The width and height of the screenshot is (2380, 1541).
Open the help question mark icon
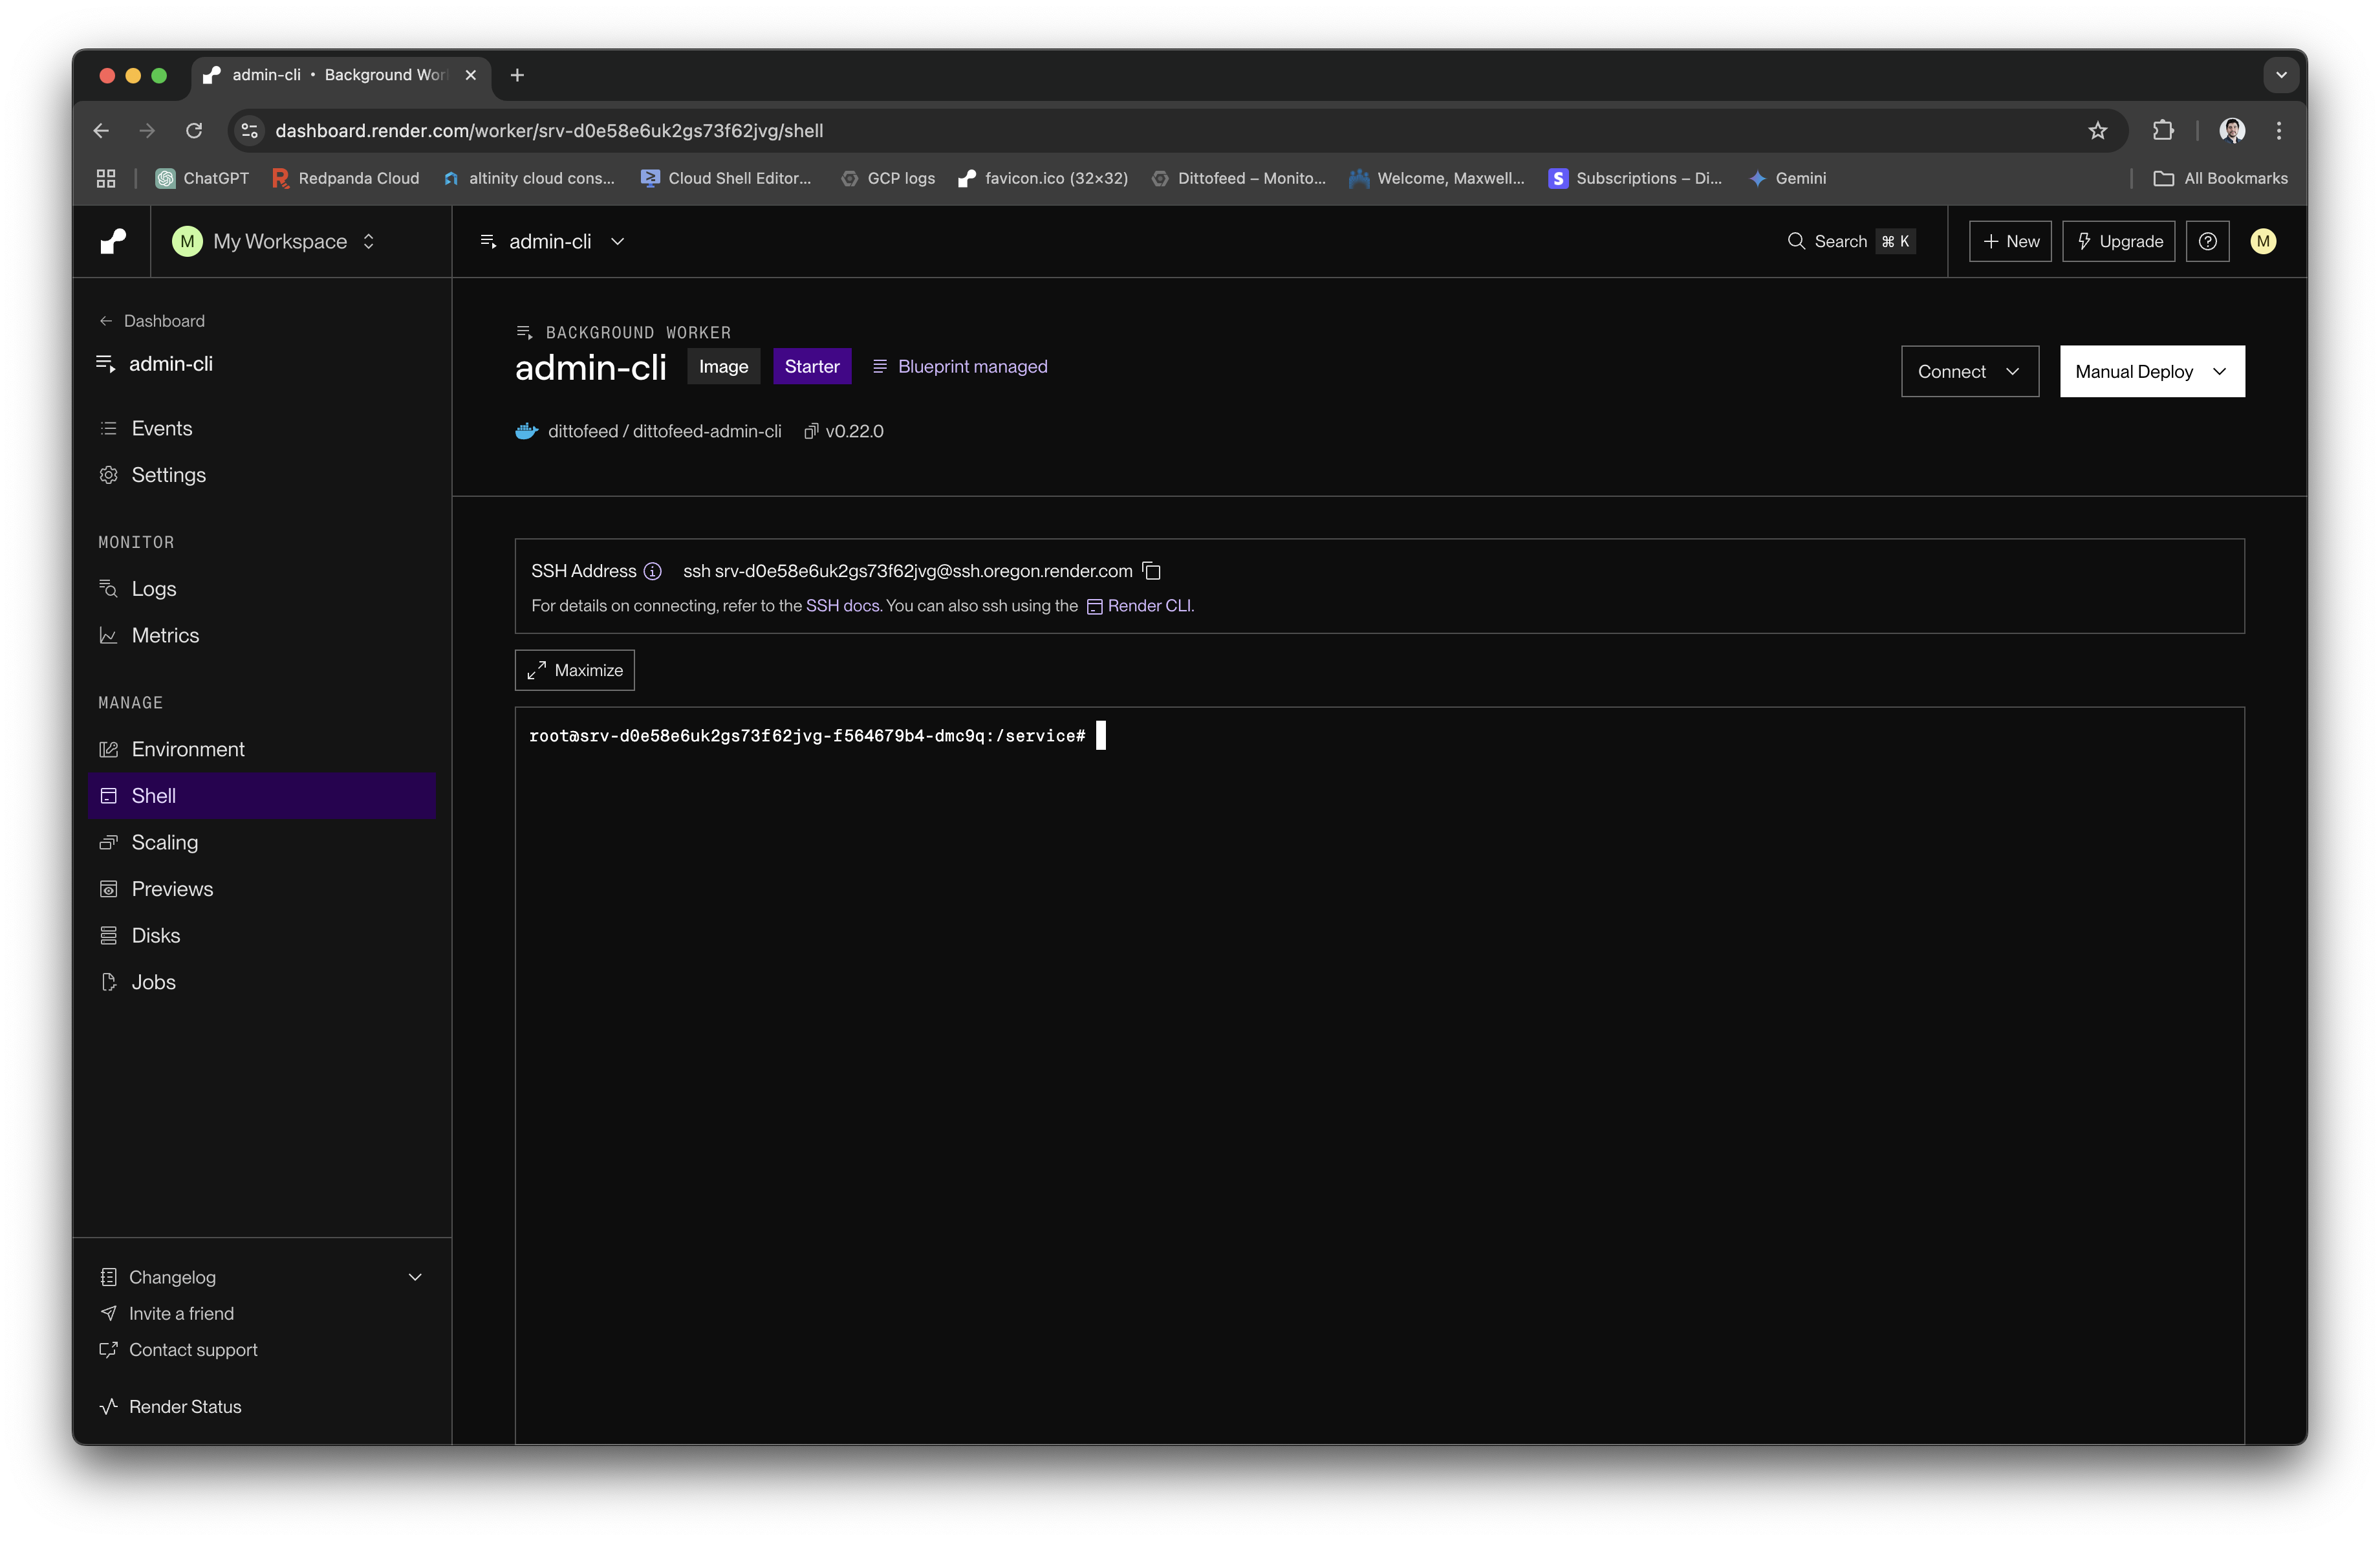2207,241
